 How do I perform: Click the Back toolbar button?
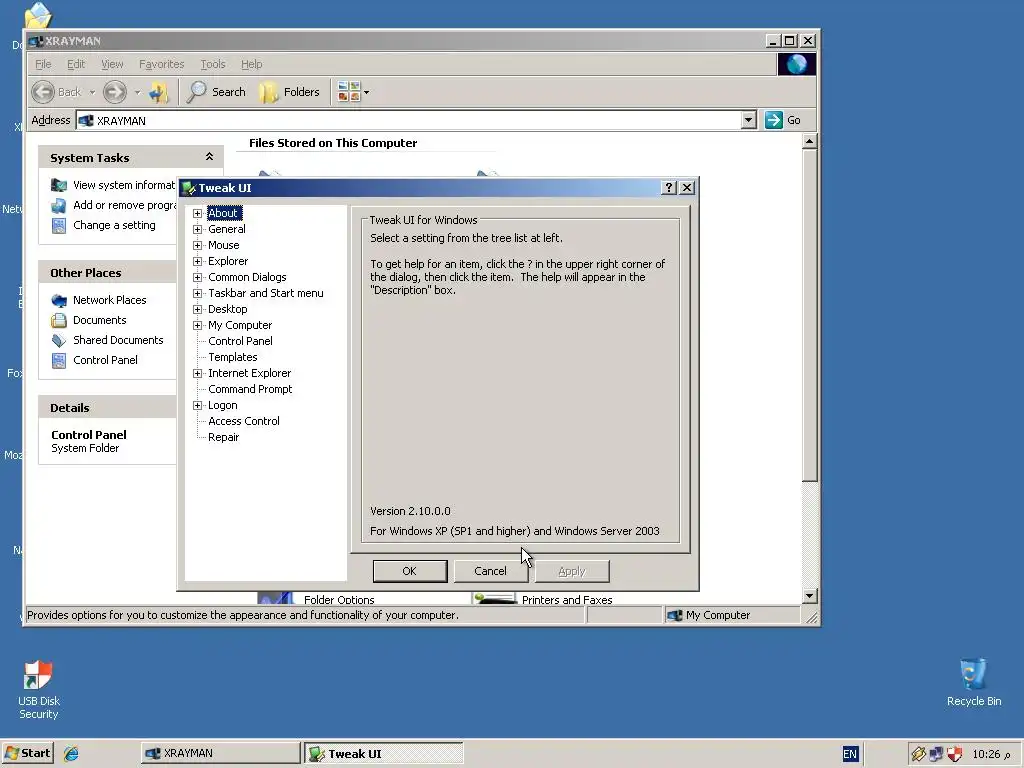[x=57, y=92]
